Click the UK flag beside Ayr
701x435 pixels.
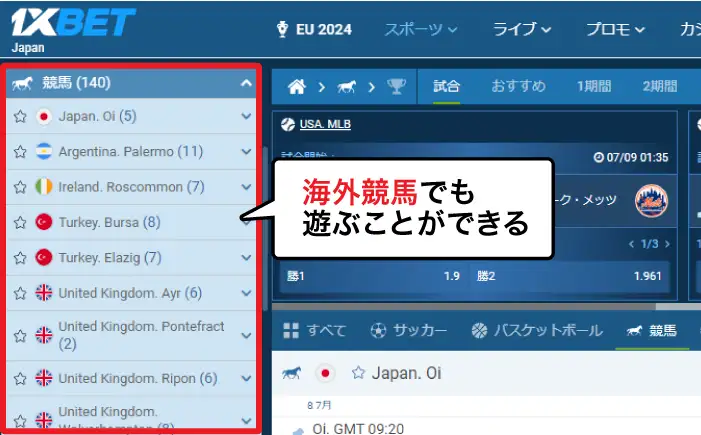tap(44, 293)
